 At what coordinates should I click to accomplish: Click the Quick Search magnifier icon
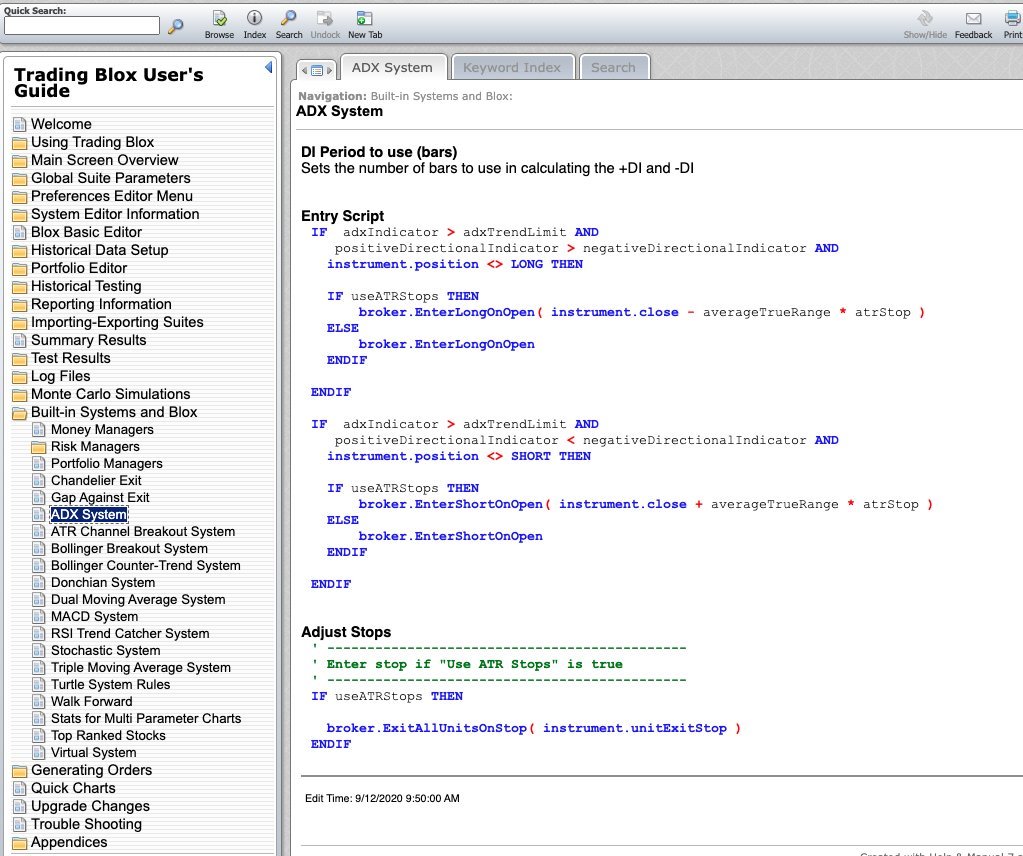coord(176,26)
